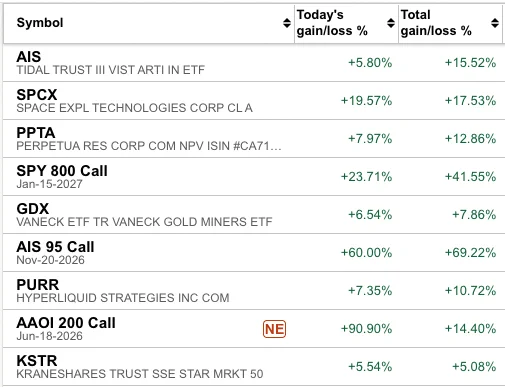Image resolution: width=505 pixels, height=387 pixels.
Task: Open the SPY 800 Call position
Action: [x=62, y=171]
